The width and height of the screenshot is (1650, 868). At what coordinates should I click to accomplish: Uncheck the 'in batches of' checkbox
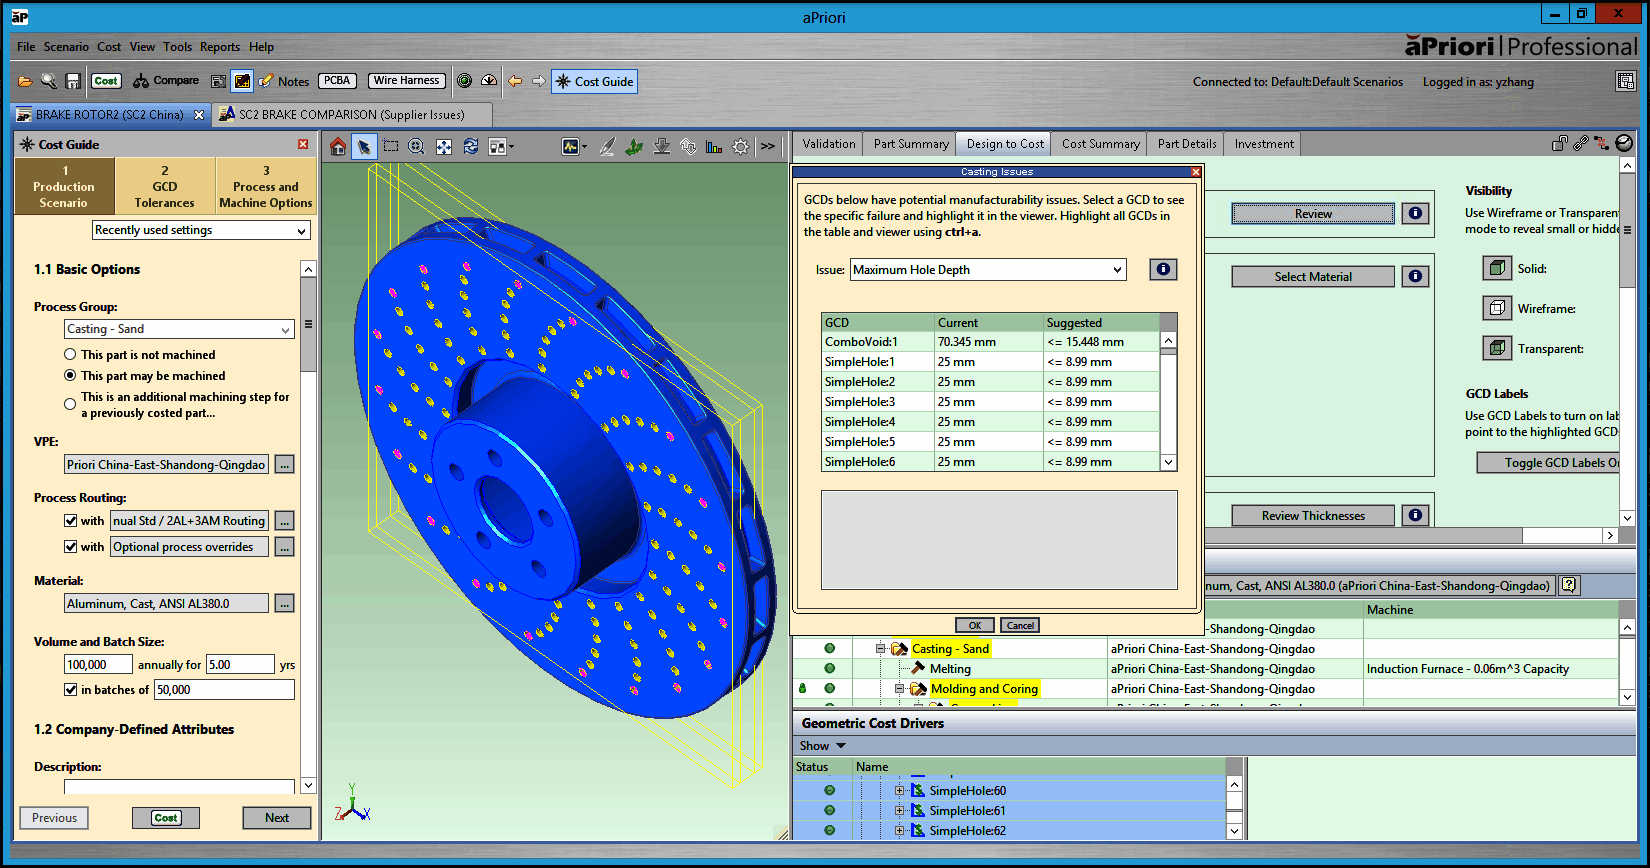[71, 689]
